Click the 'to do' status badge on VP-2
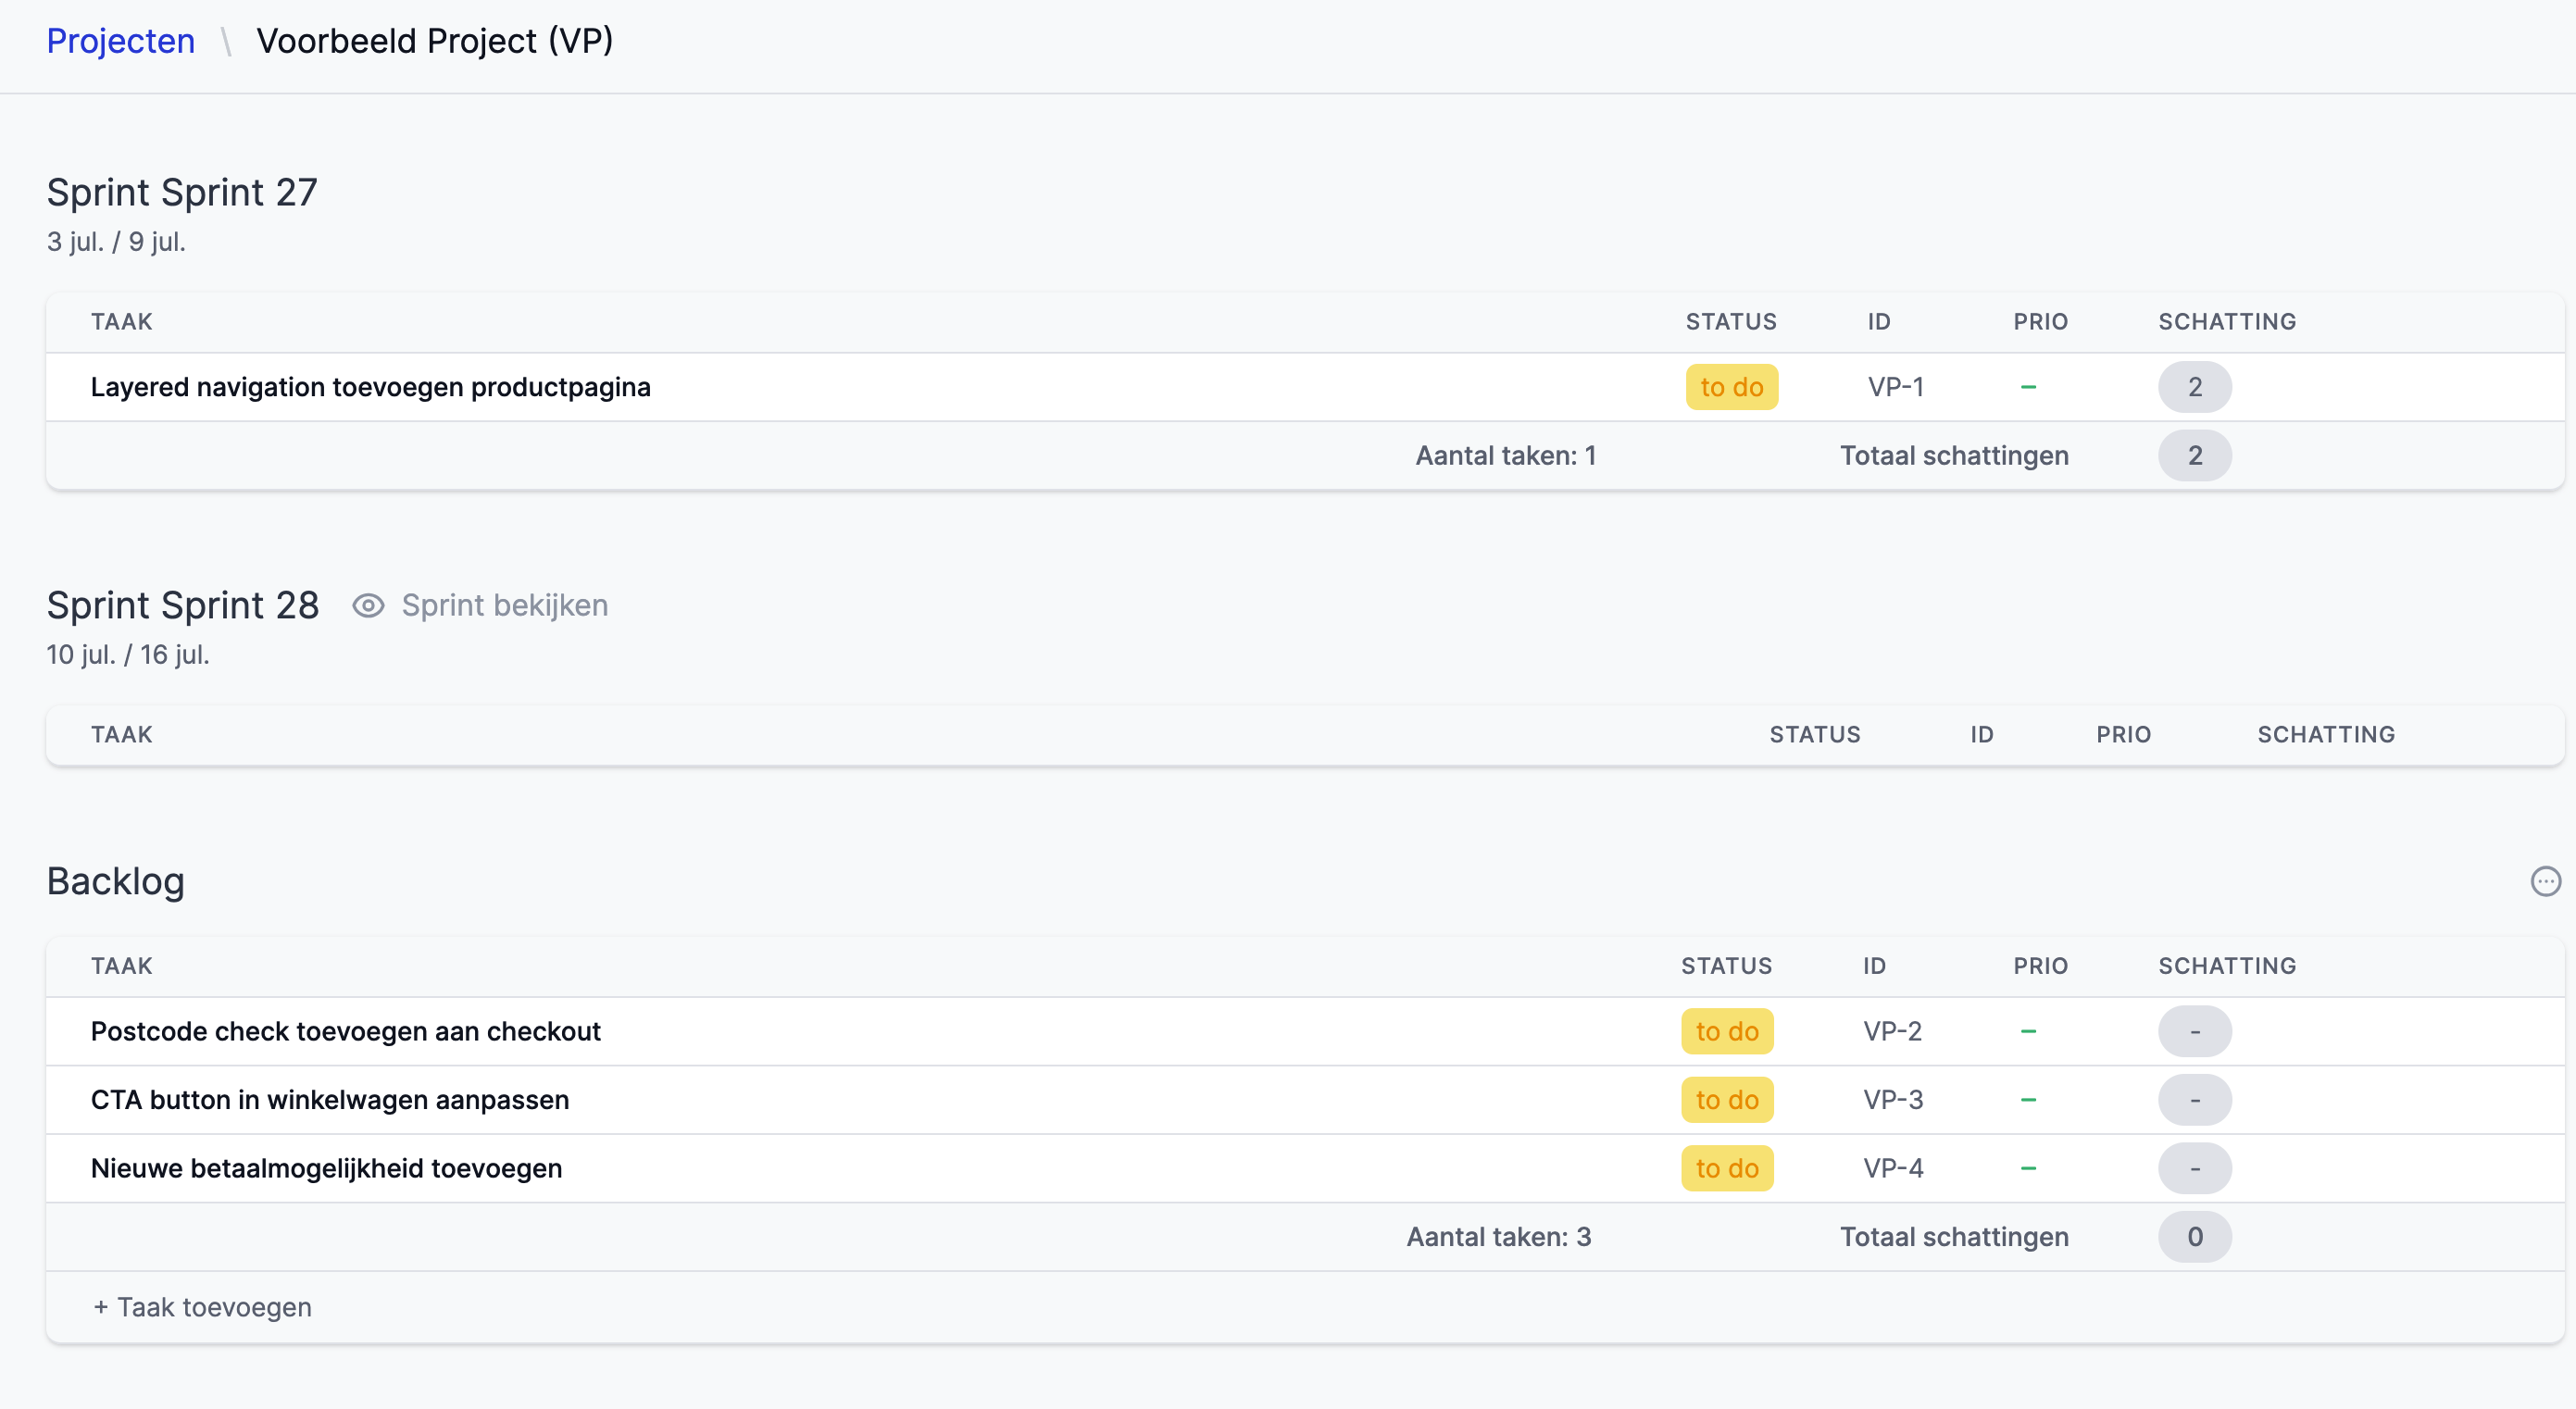The height and width of the screenshot is (1409, 2576). point(1728,1030)
